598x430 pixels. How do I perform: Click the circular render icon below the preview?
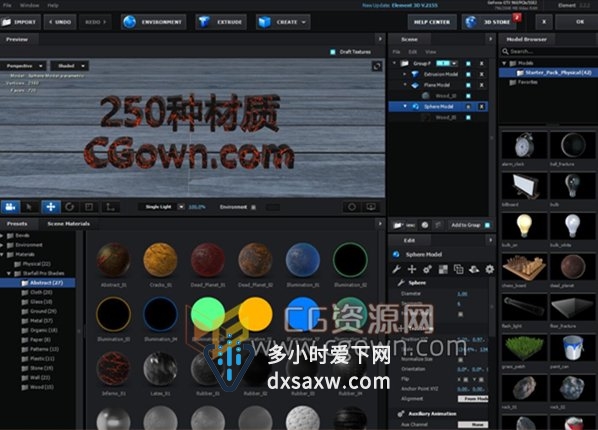[x=352, y=207]
